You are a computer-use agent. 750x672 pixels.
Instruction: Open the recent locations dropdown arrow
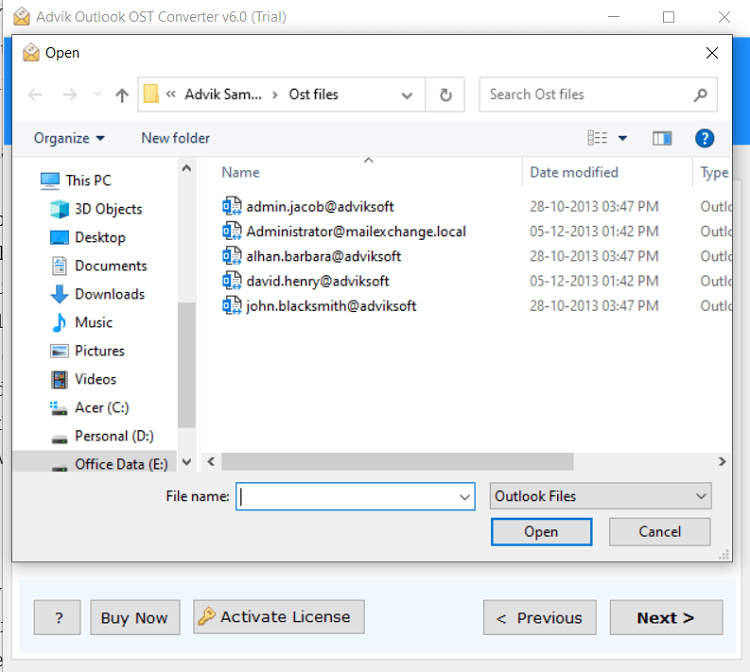coord(98,95)
